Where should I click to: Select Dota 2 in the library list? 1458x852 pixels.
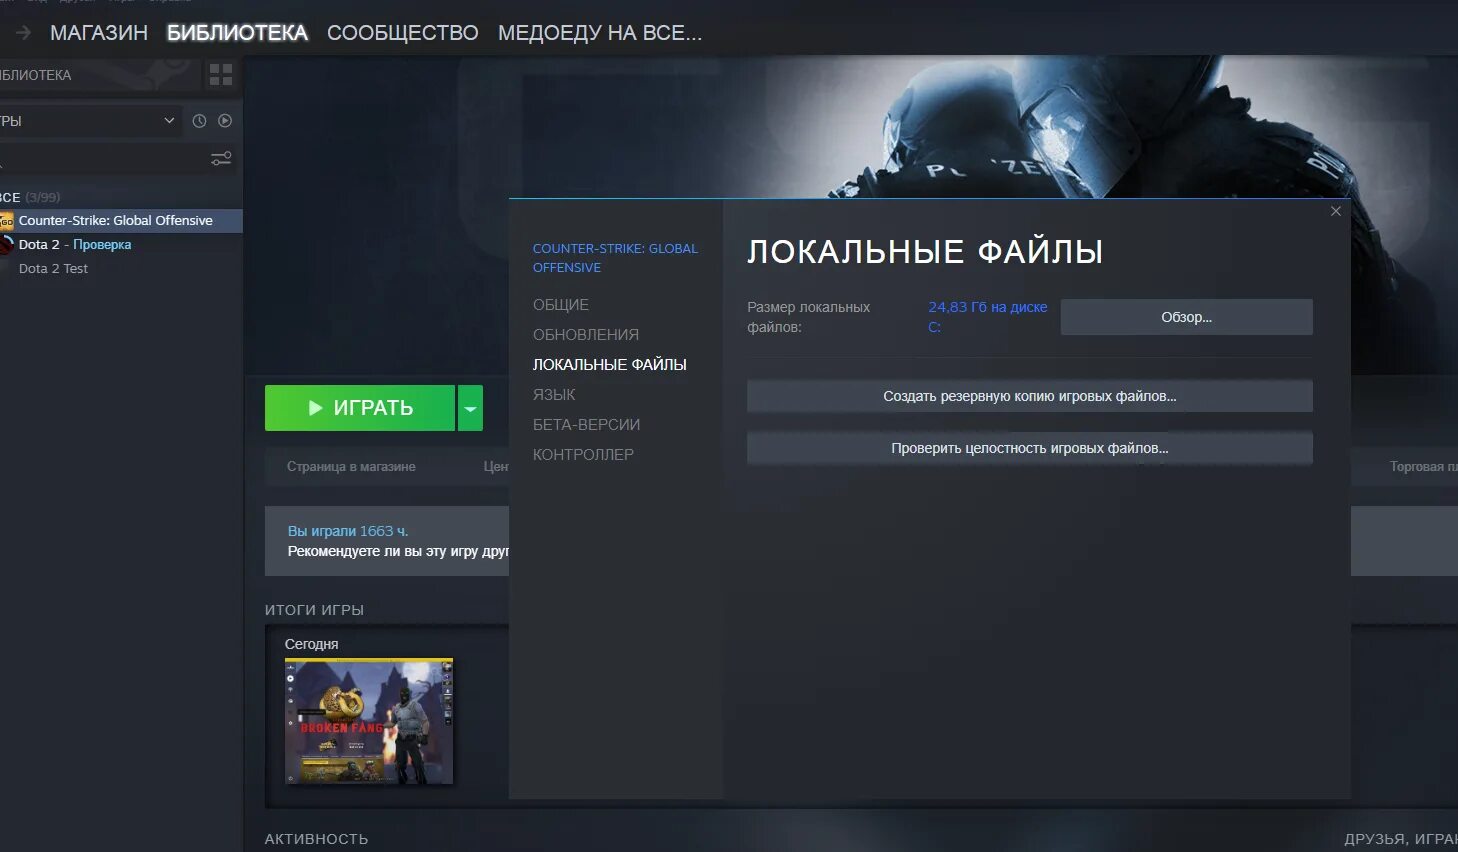(39, 244)
